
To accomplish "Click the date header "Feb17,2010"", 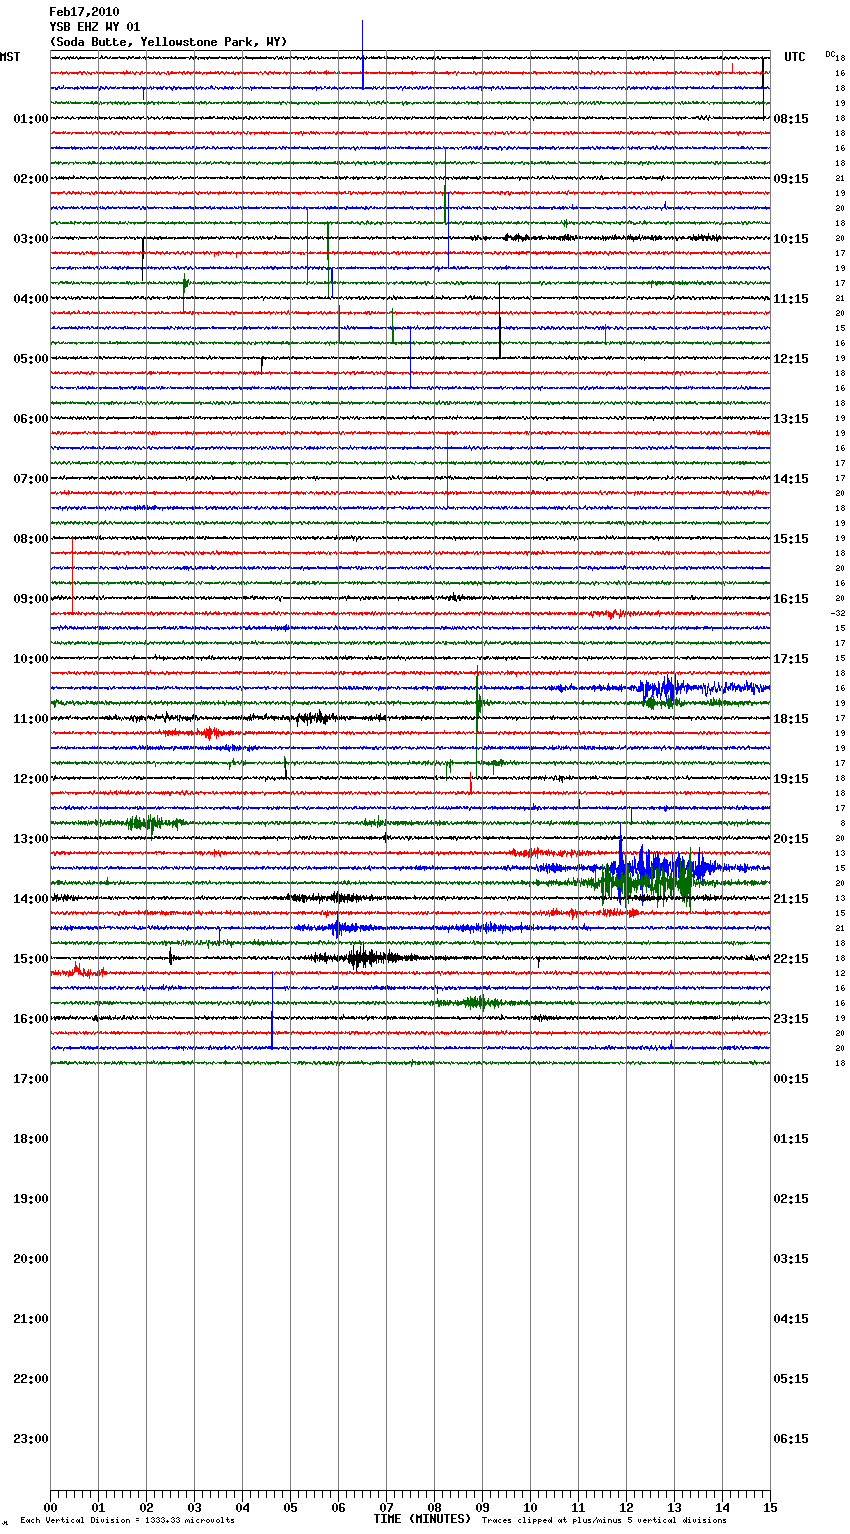I will click(x=84, y=12).
